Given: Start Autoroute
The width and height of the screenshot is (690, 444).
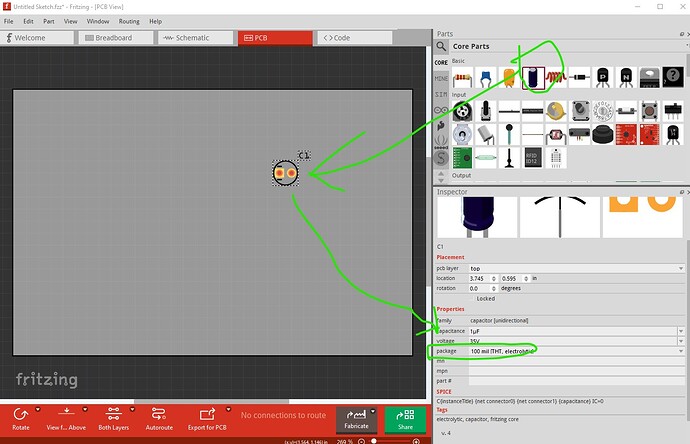Looking at the screenshot, I should coord(159,419).
